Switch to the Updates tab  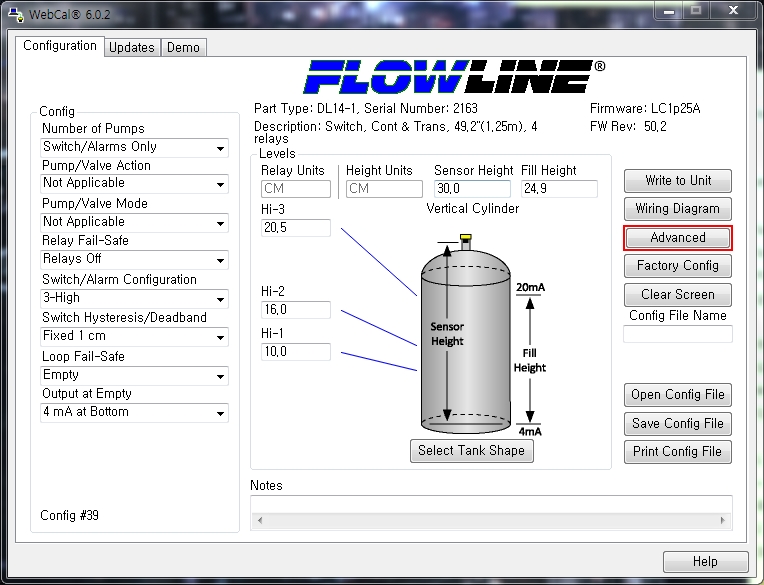132,47
